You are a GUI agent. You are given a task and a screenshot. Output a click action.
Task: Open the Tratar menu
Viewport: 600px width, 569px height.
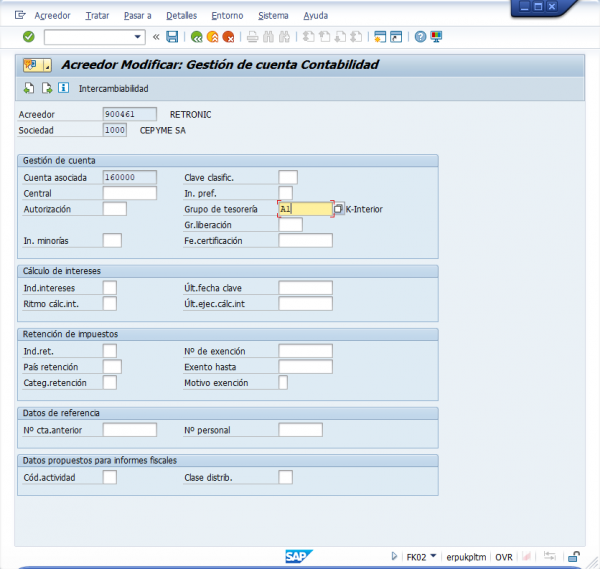pyautogui.click(x=97, y=16)
